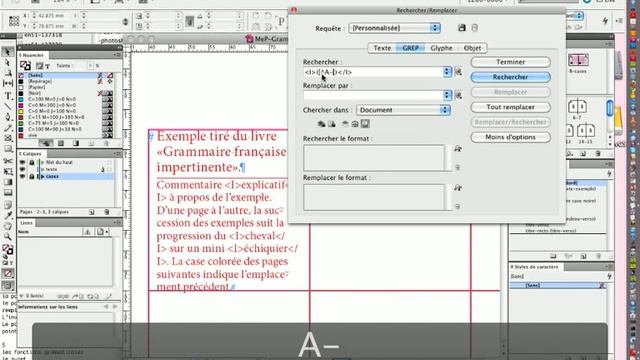Toggle include locked stories search option
The height and width of the screenshot is (360, 640).
click(x=331, y=124)
